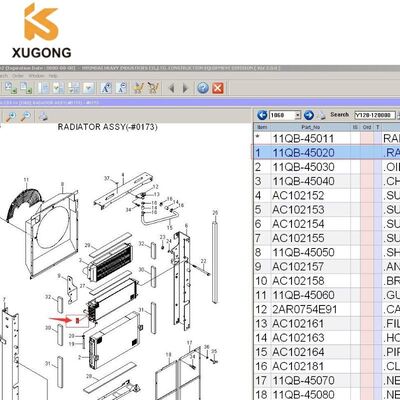Select part number AC102164
Viewport: 400px width, 400px height.
click(x=298, y=352)
